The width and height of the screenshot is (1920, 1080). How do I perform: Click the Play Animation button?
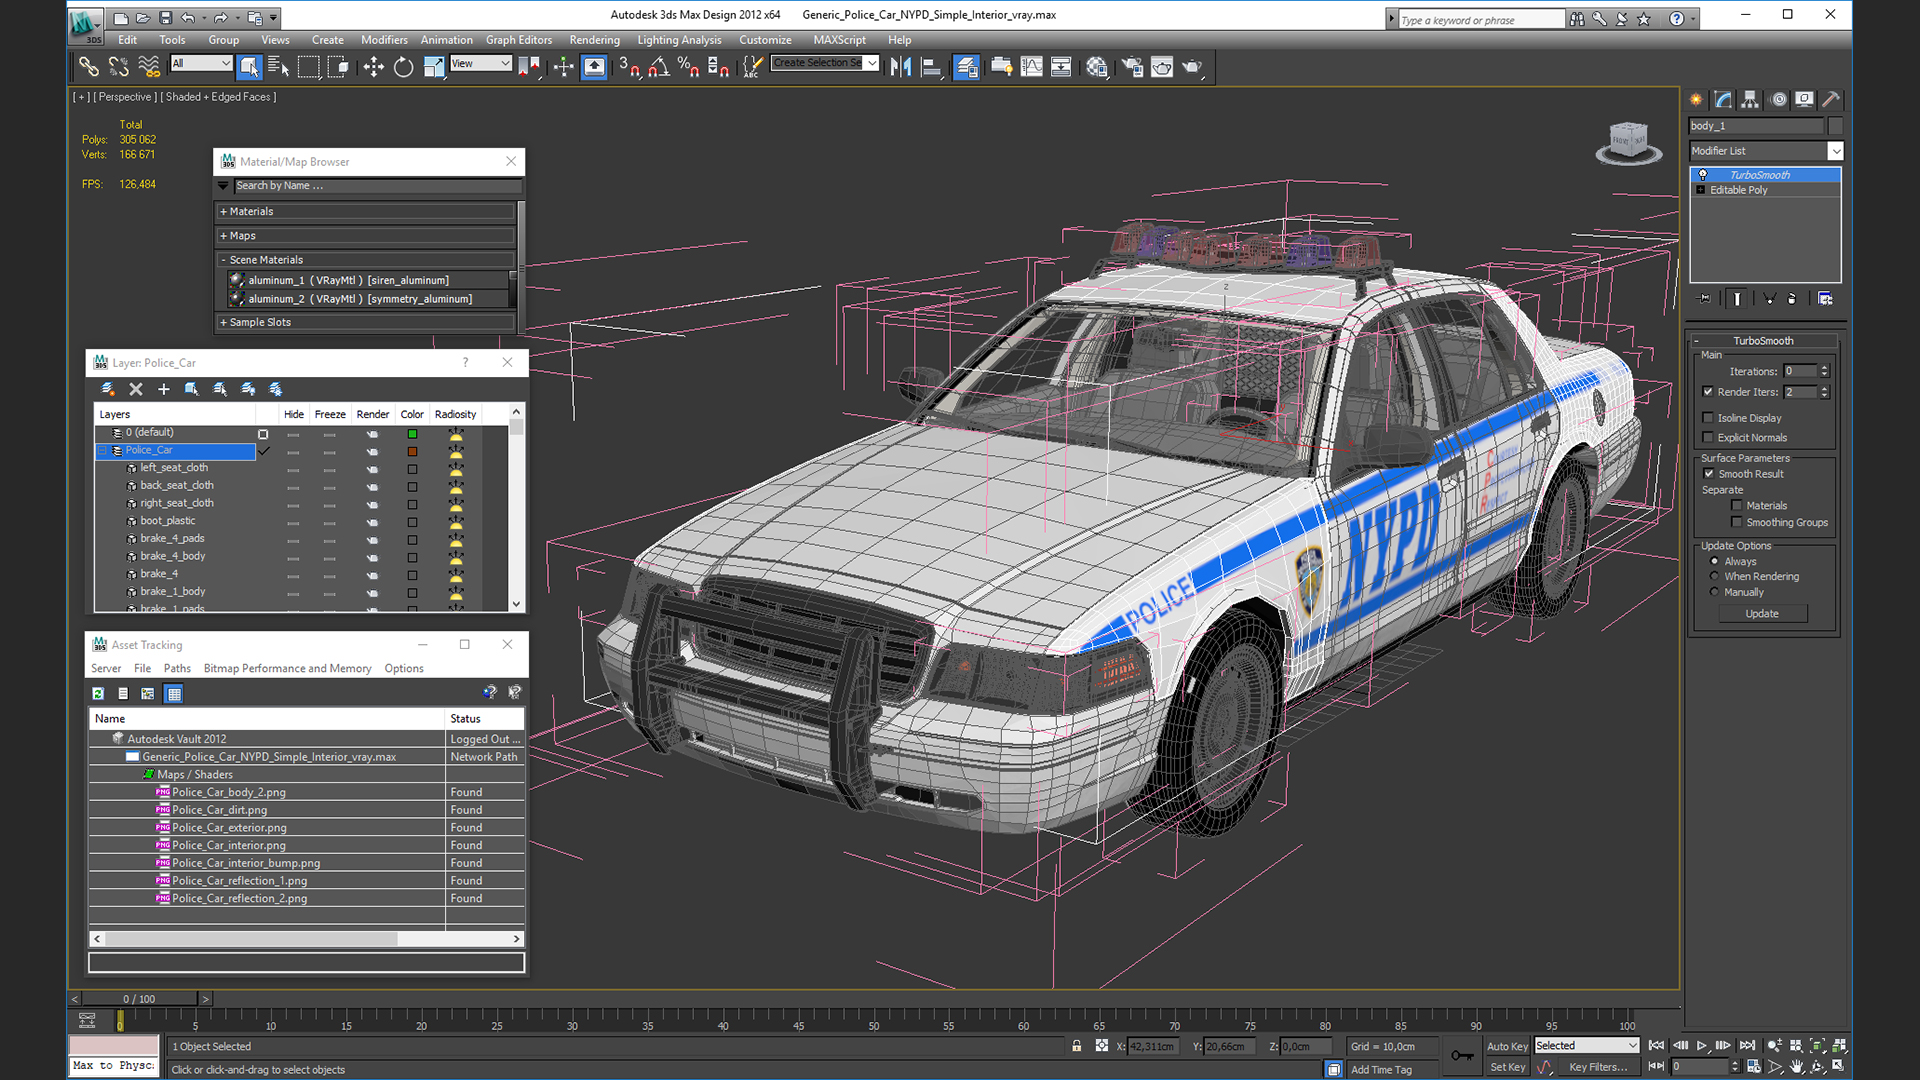coord(1701,1046)
